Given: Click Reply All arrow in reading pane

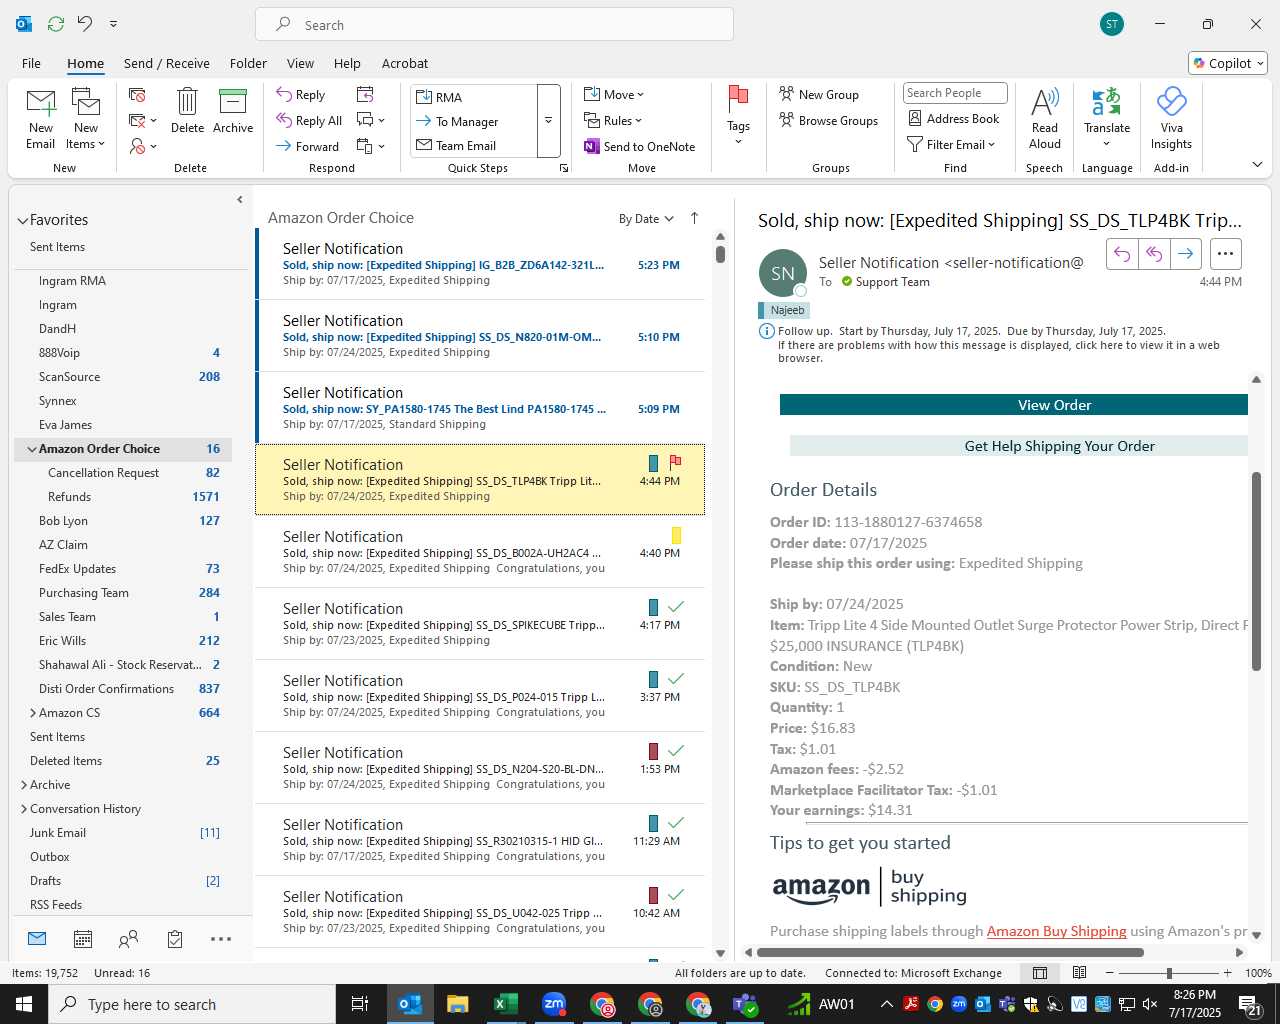Looking at the screenshot, I should (1154, 254).
